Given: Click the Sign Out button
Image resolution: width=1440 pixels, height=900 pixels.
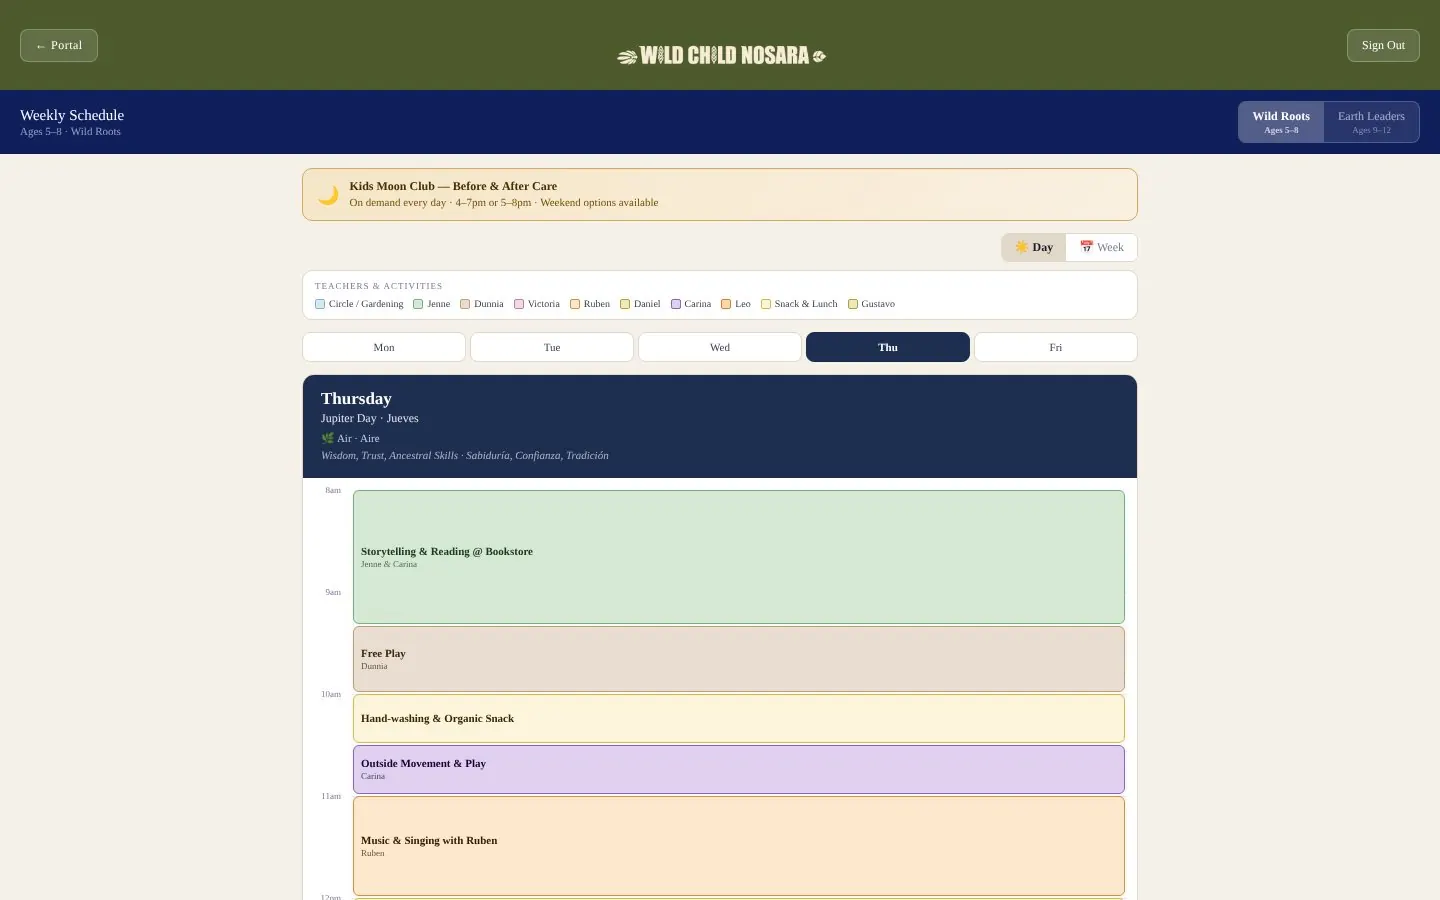Looking at the screenshot, I should (x=1383, y=45).
